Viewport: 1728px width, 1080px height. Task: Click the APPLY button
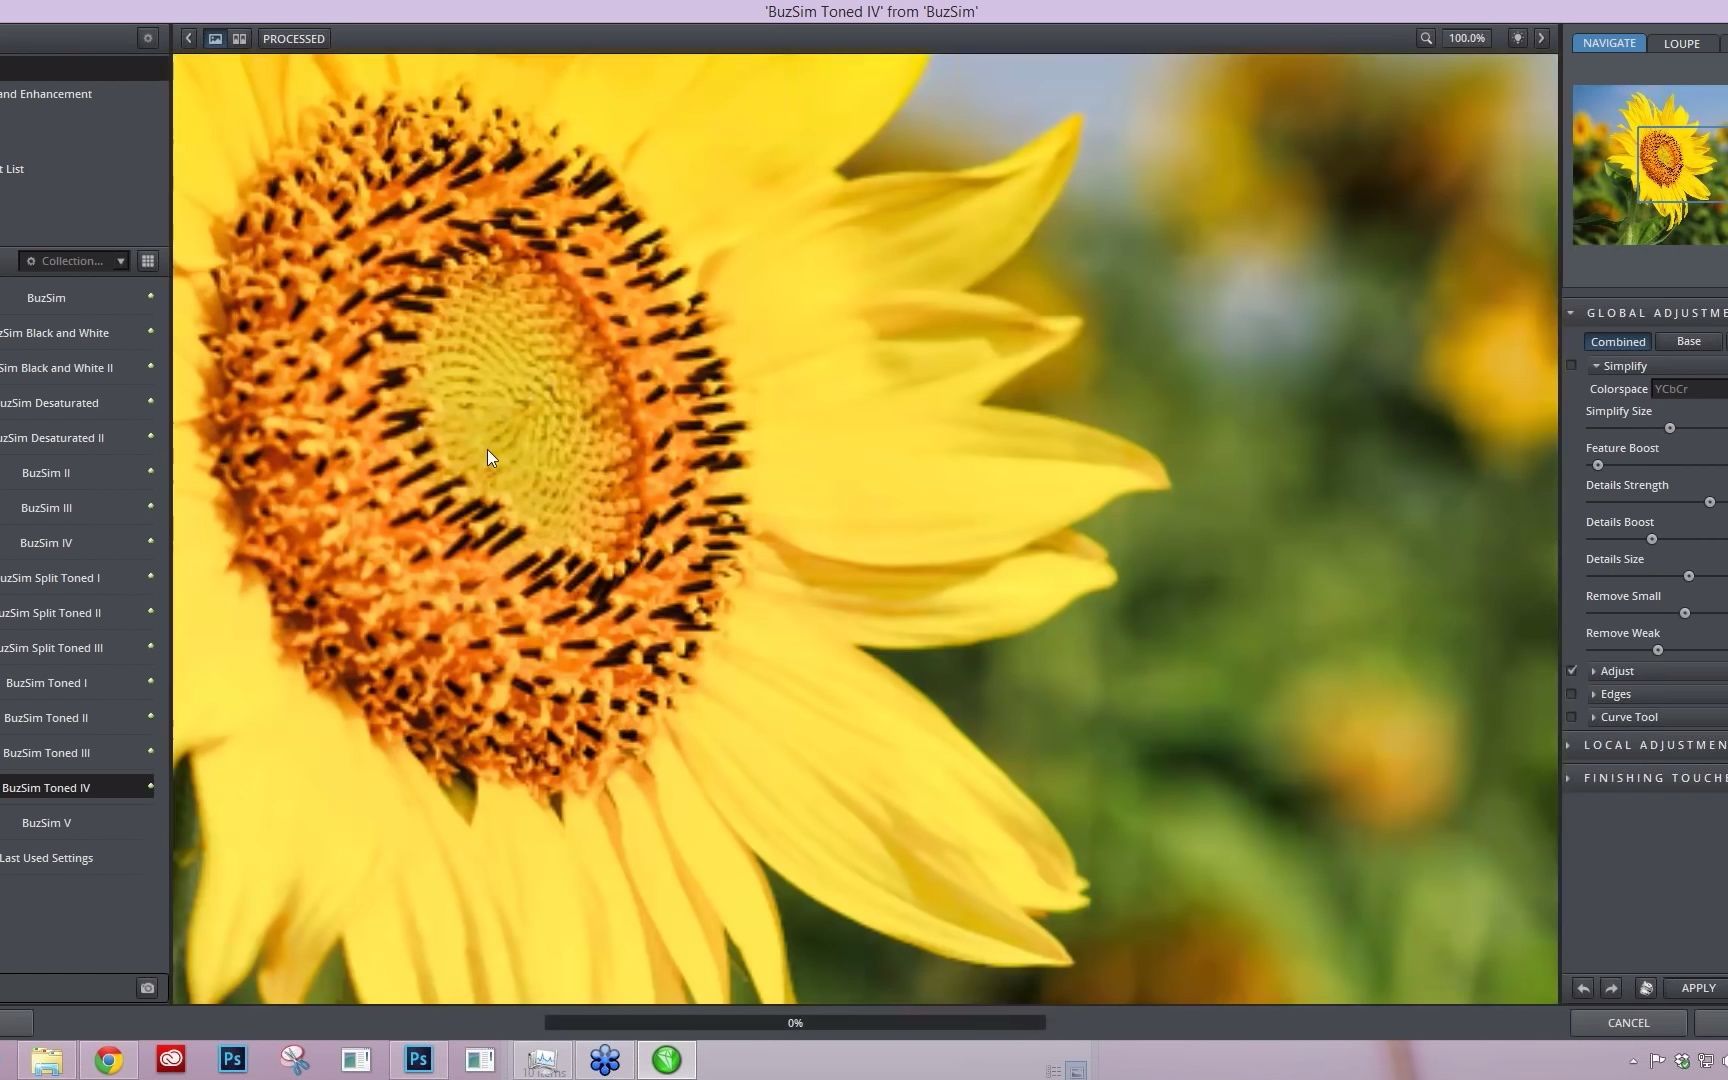pyautogui.click(x=1697, y=988)
